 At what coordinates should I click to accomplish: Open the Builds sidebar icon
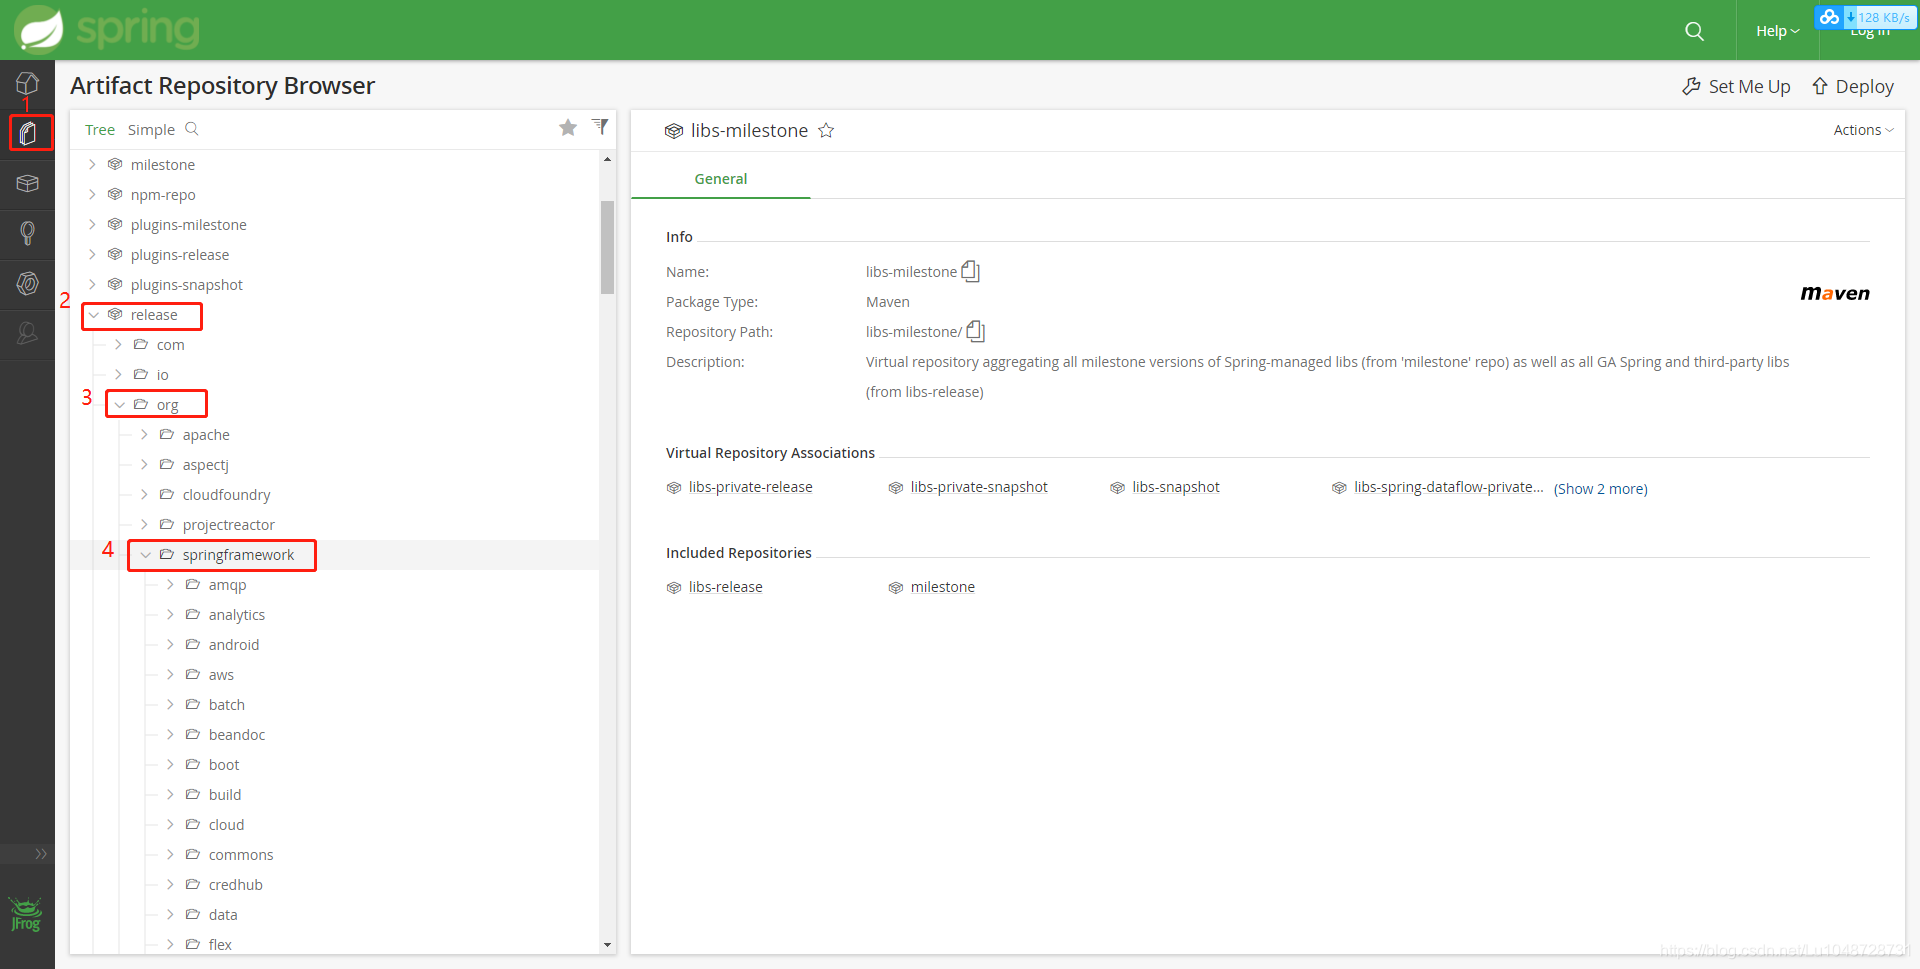pos(27,233)
